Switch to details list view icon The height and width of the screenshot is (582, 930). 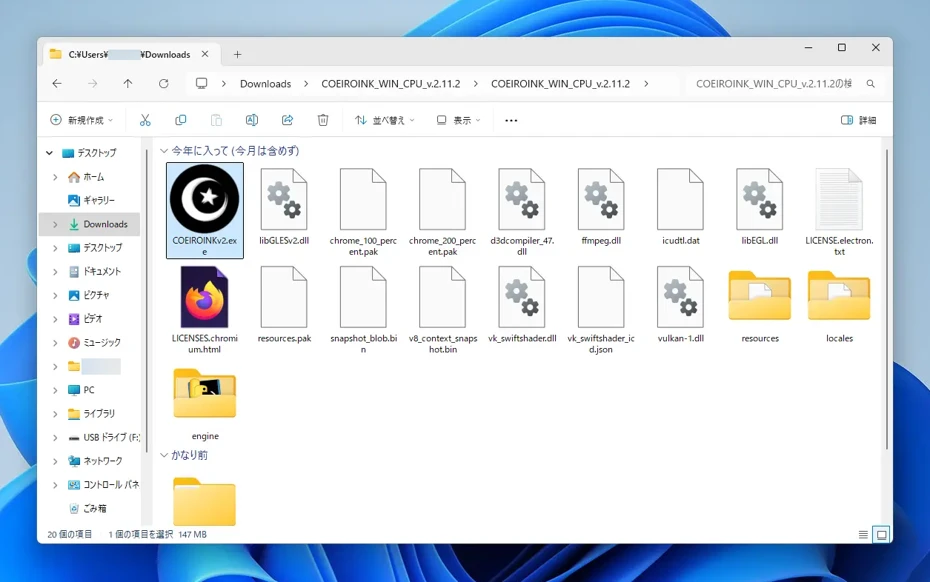pos(864,535)
